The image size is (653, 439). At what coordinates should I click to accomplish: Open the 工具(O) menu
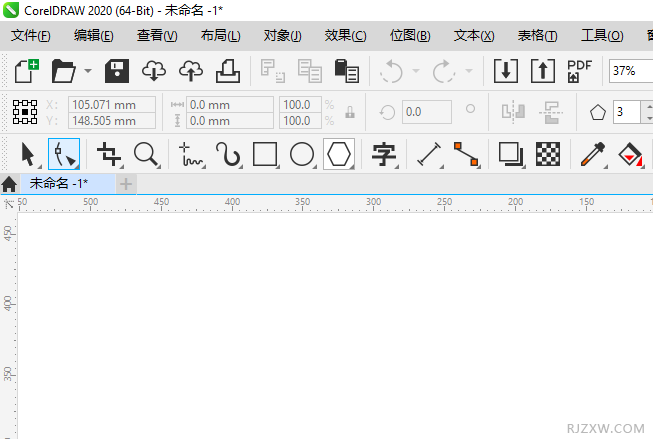pyautogui.click(x=602, y=36)
